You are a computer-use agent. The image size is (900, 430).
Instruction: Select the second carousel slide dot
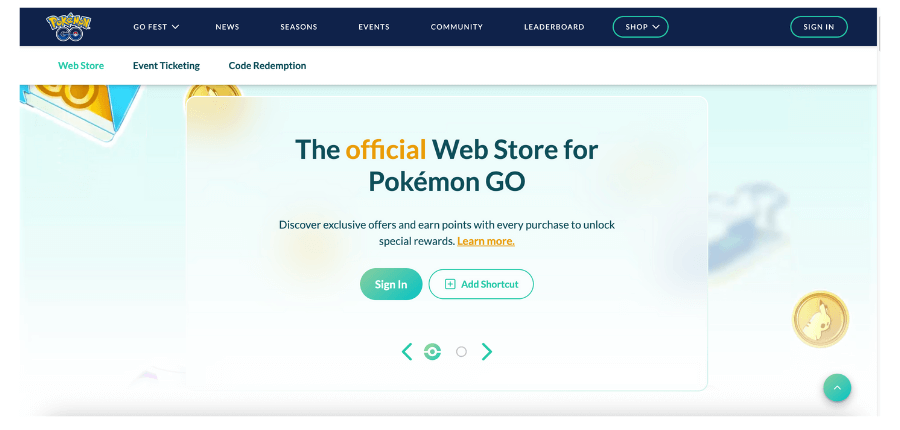pyautogui.click(x=461, y=351)
